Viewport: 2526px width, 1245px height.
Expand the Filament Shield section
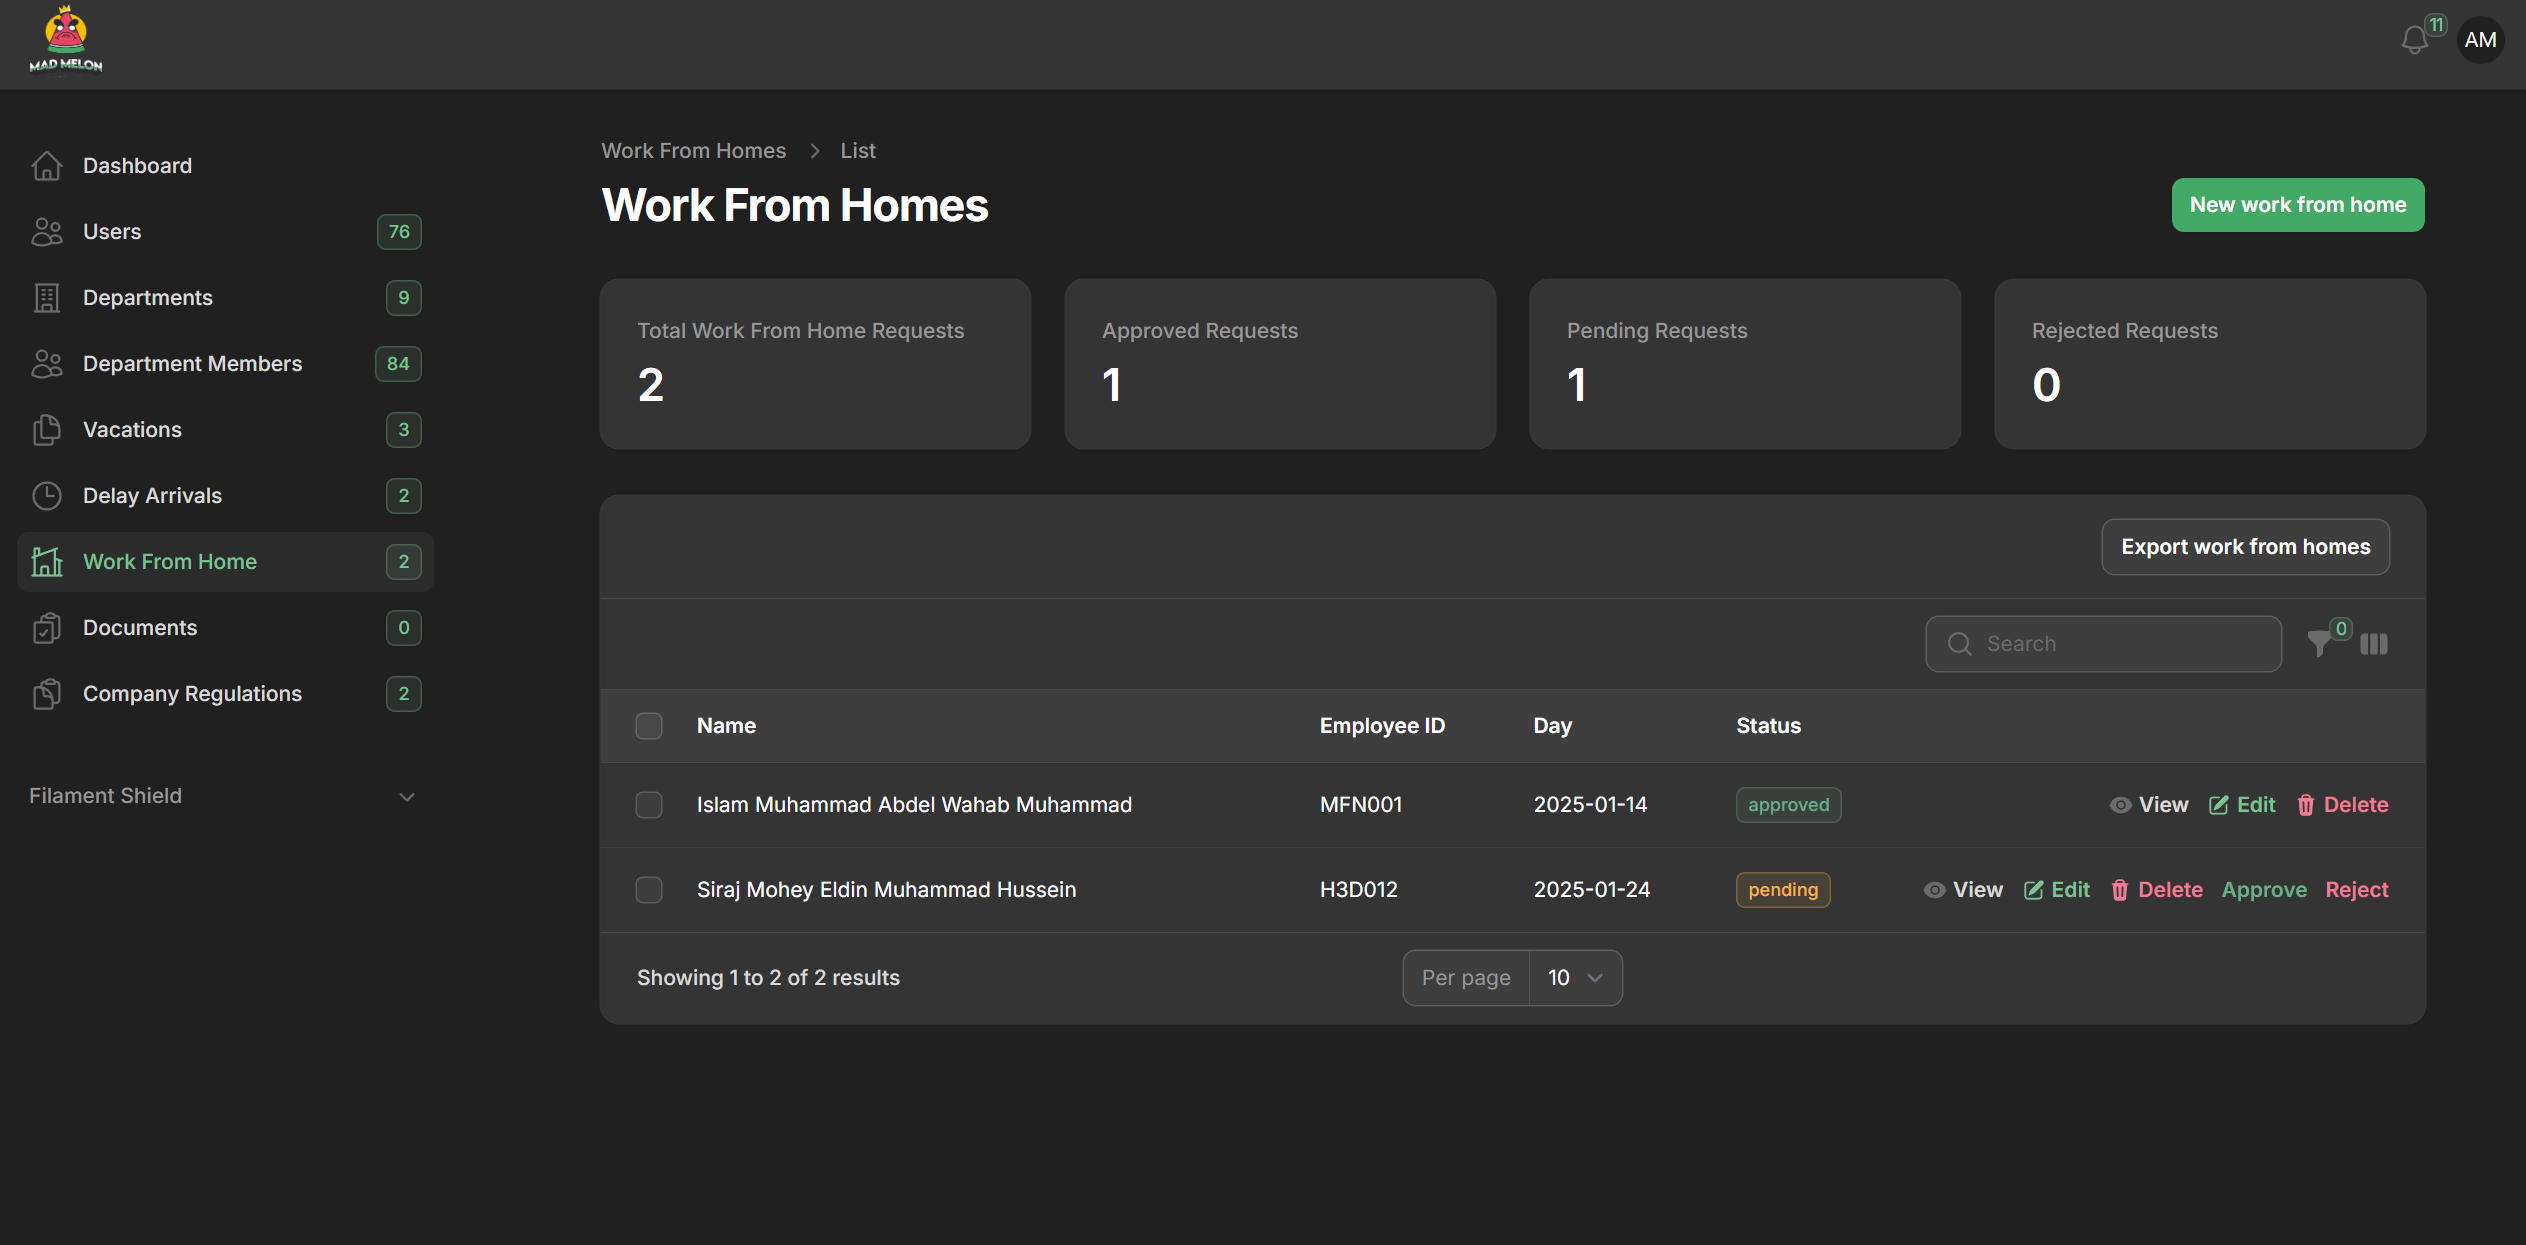[406, 797]
